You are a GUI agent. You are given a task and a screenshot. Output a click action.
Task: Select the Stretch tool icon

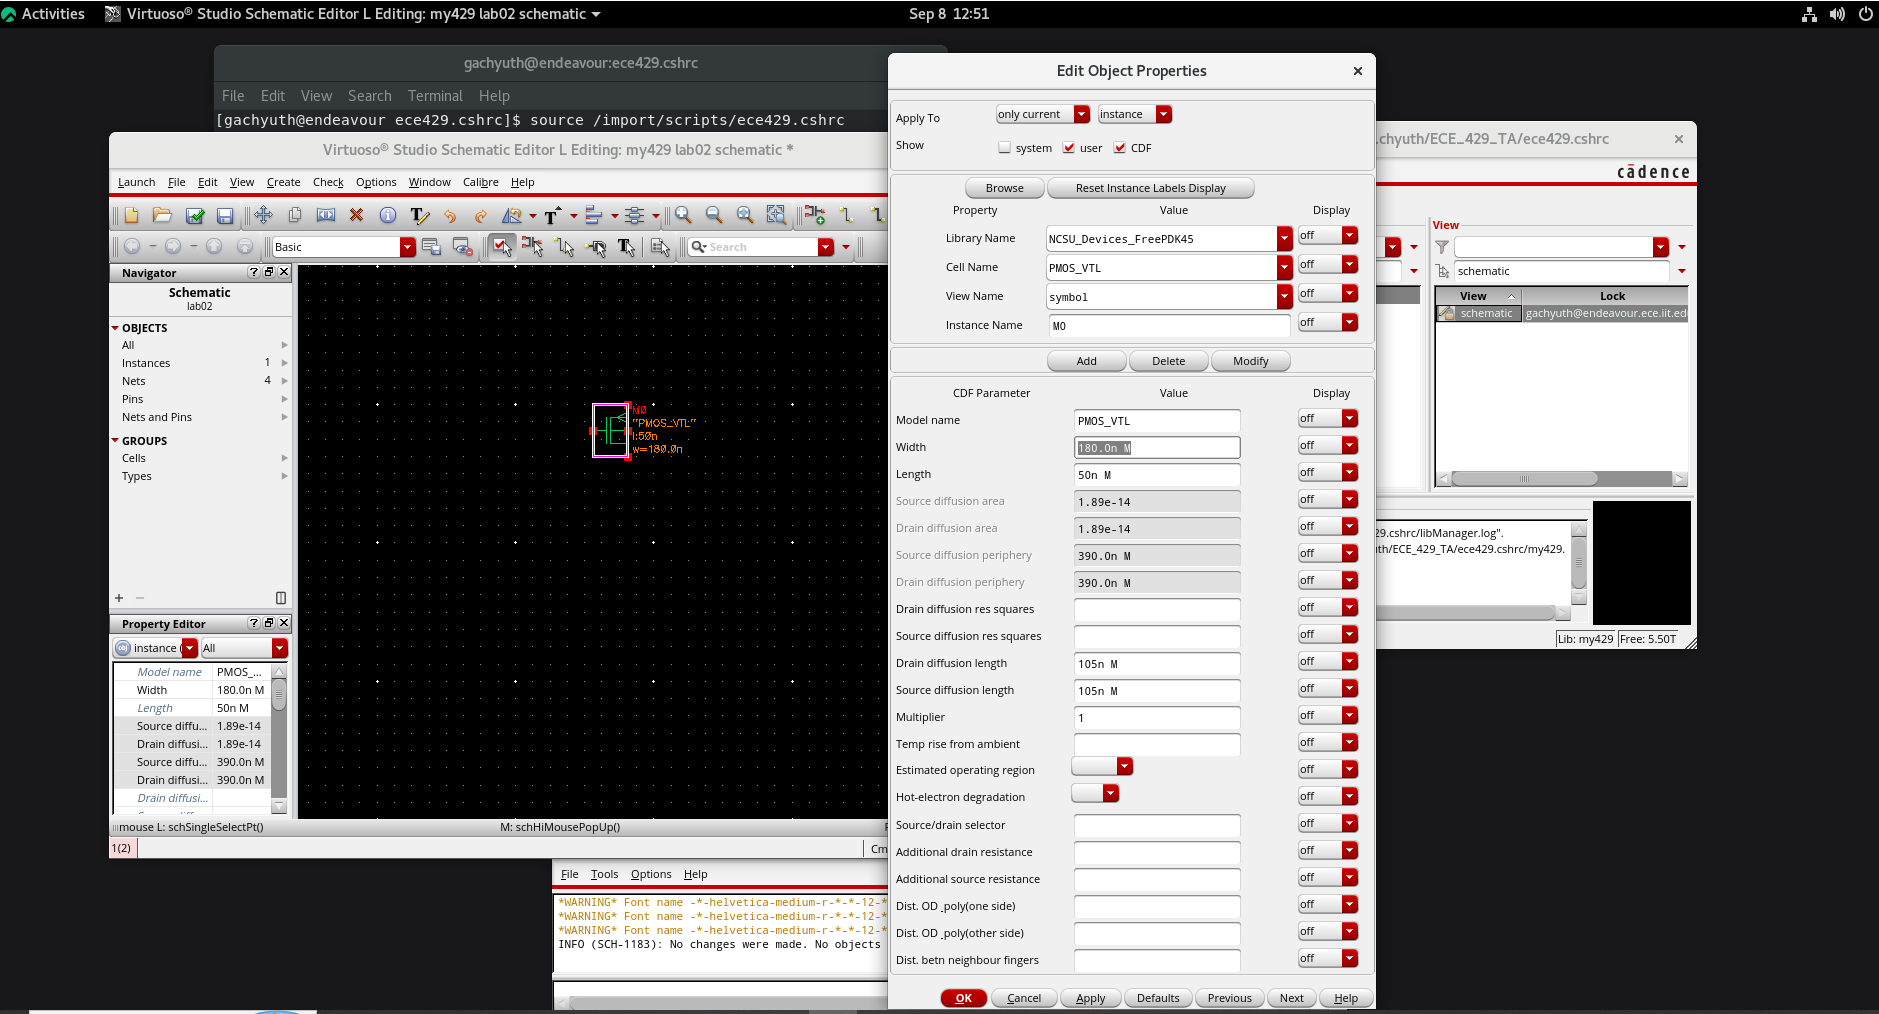[326, 215]
